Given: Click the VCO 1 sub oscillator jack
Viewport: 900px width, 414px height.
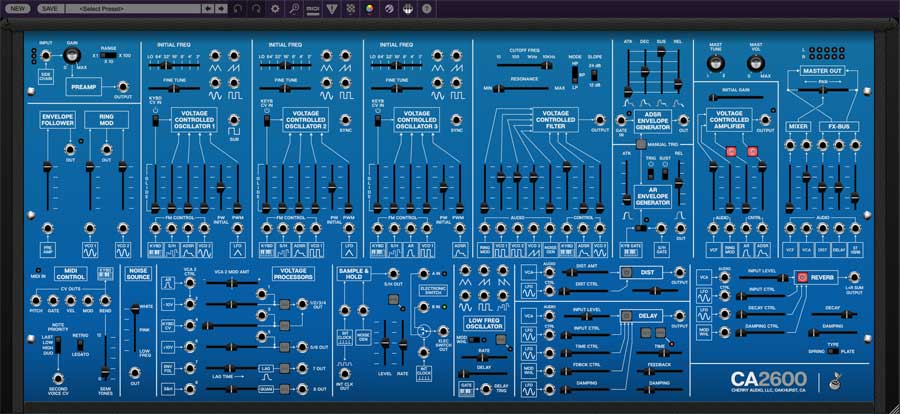Looking at the screenshot, I should (x=233, y=120).
